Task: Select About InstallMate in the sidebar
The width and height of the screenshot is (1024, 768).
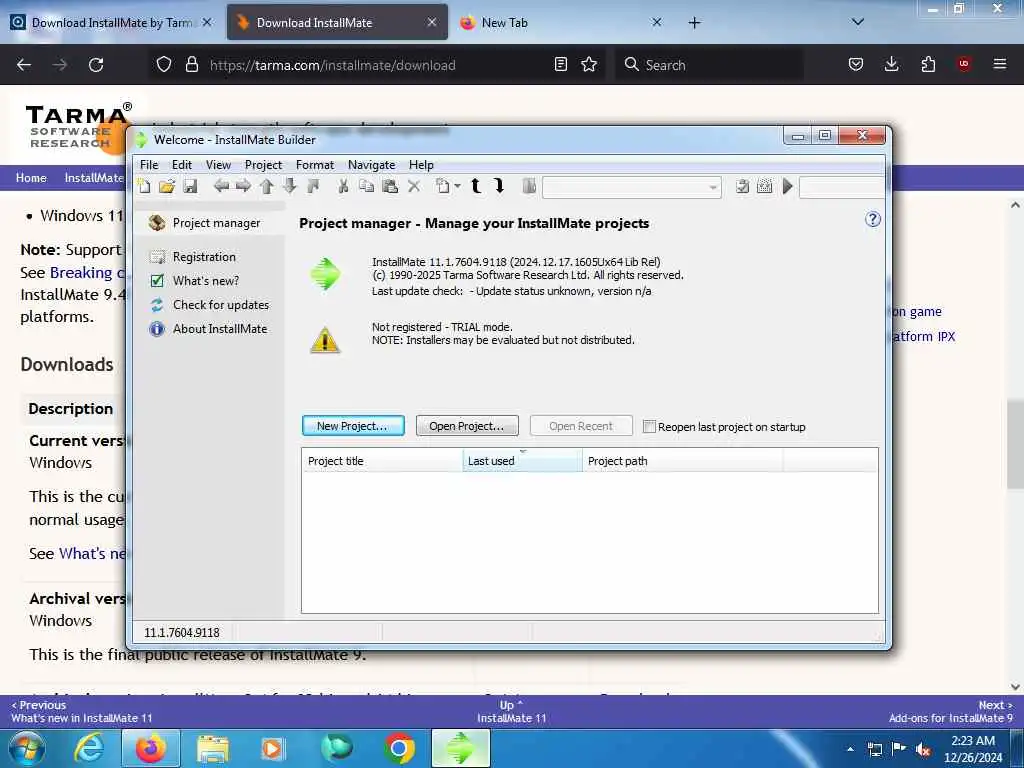Action: [x=208, y=329]
